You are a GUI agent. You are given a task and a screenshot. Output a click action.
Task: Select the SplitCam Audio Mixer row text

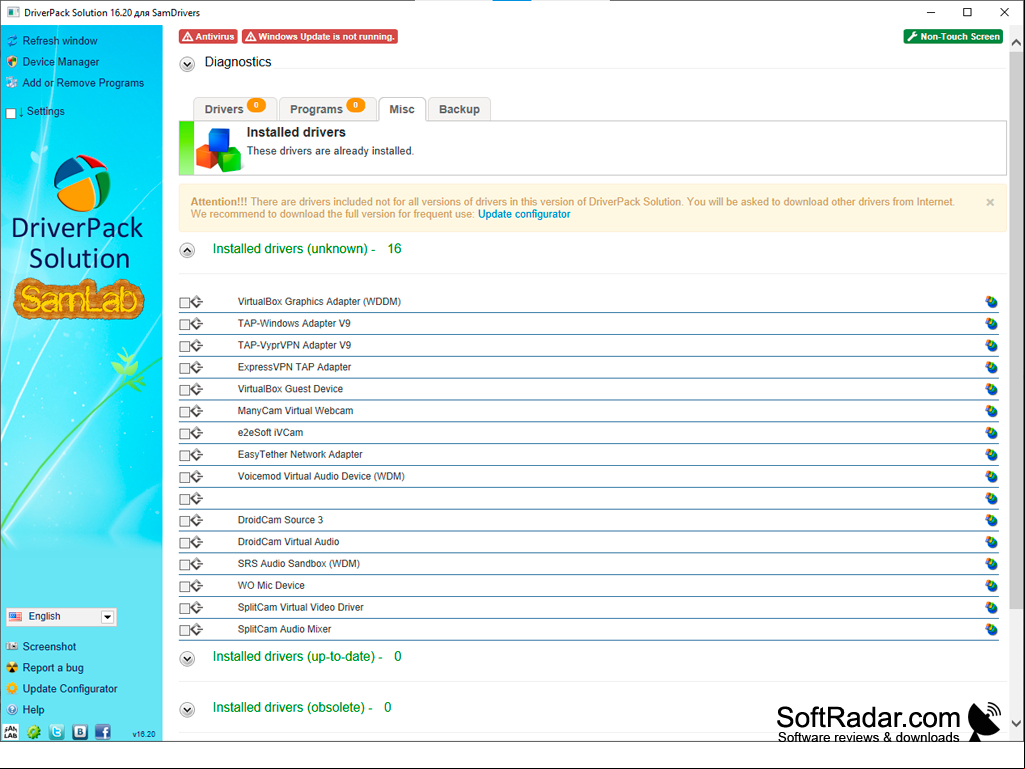(x=284, y=629)
